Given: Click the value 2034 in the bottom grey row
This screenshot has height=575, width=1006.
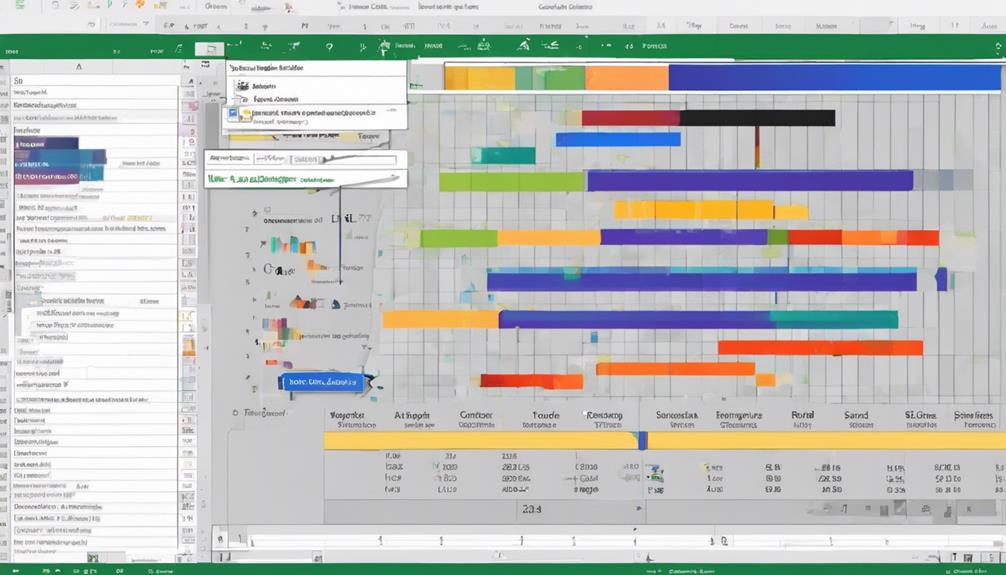Looking at the screenshot, I should click(531, 509).
